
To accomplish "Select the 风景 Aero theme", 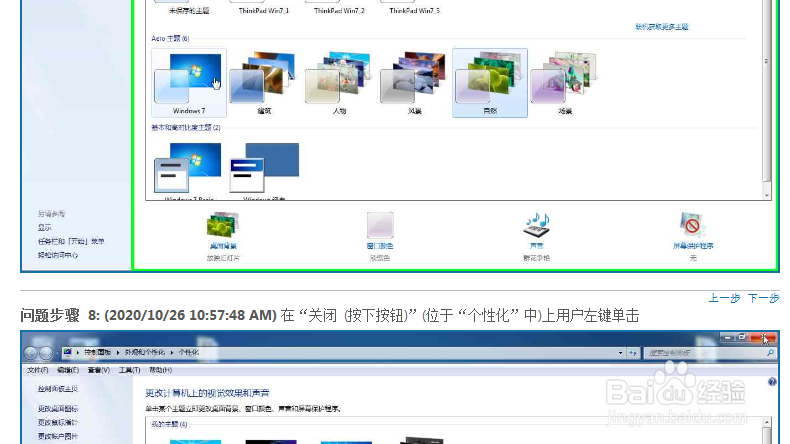I will coord(415,83).
